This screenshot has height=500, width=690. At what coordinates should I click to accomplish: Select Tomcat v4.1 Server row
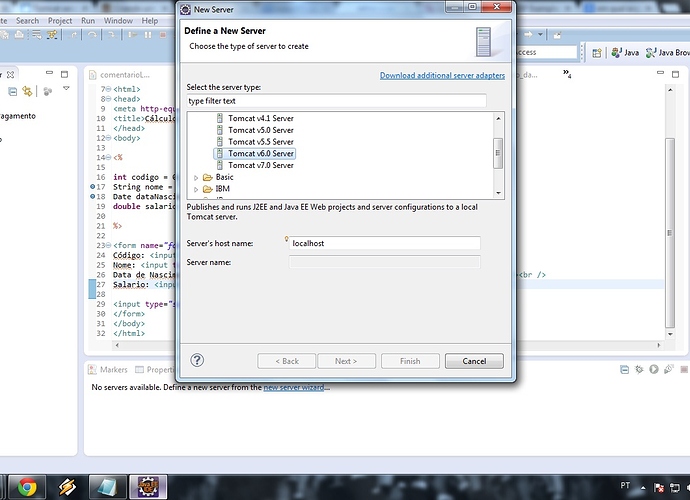click(x=254, y=118)
